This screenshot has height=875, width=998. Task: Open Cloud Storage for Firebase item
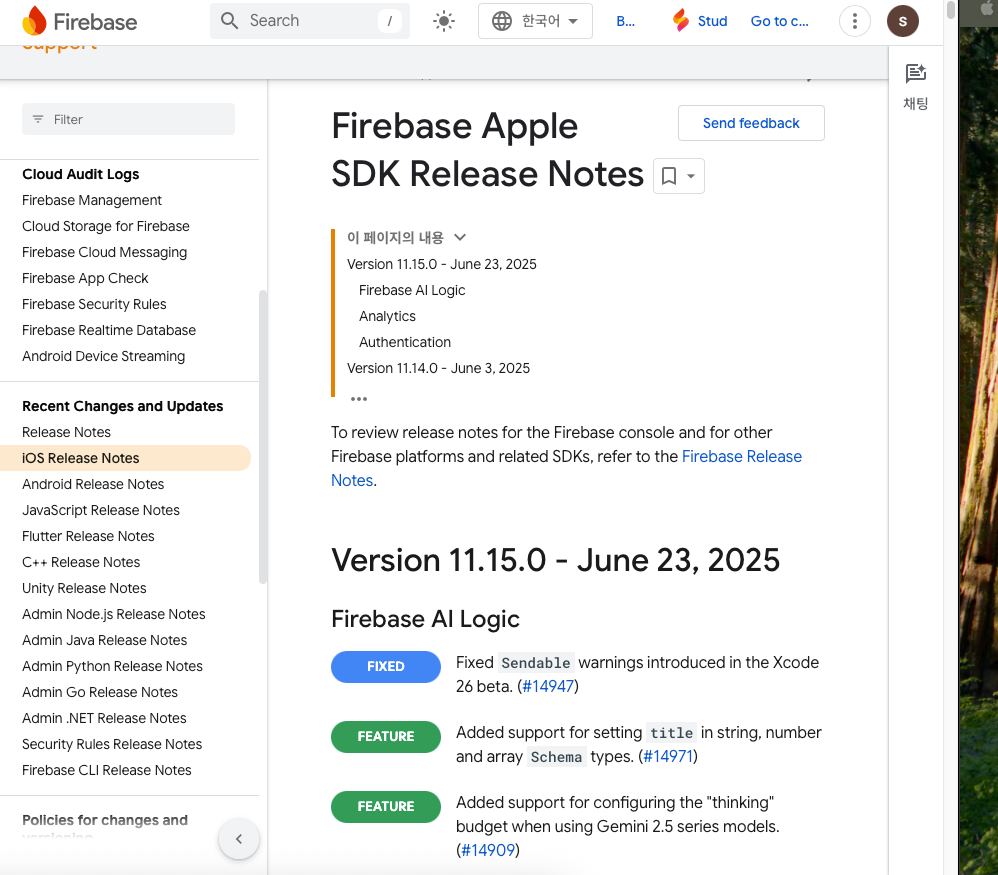(106, 227)
